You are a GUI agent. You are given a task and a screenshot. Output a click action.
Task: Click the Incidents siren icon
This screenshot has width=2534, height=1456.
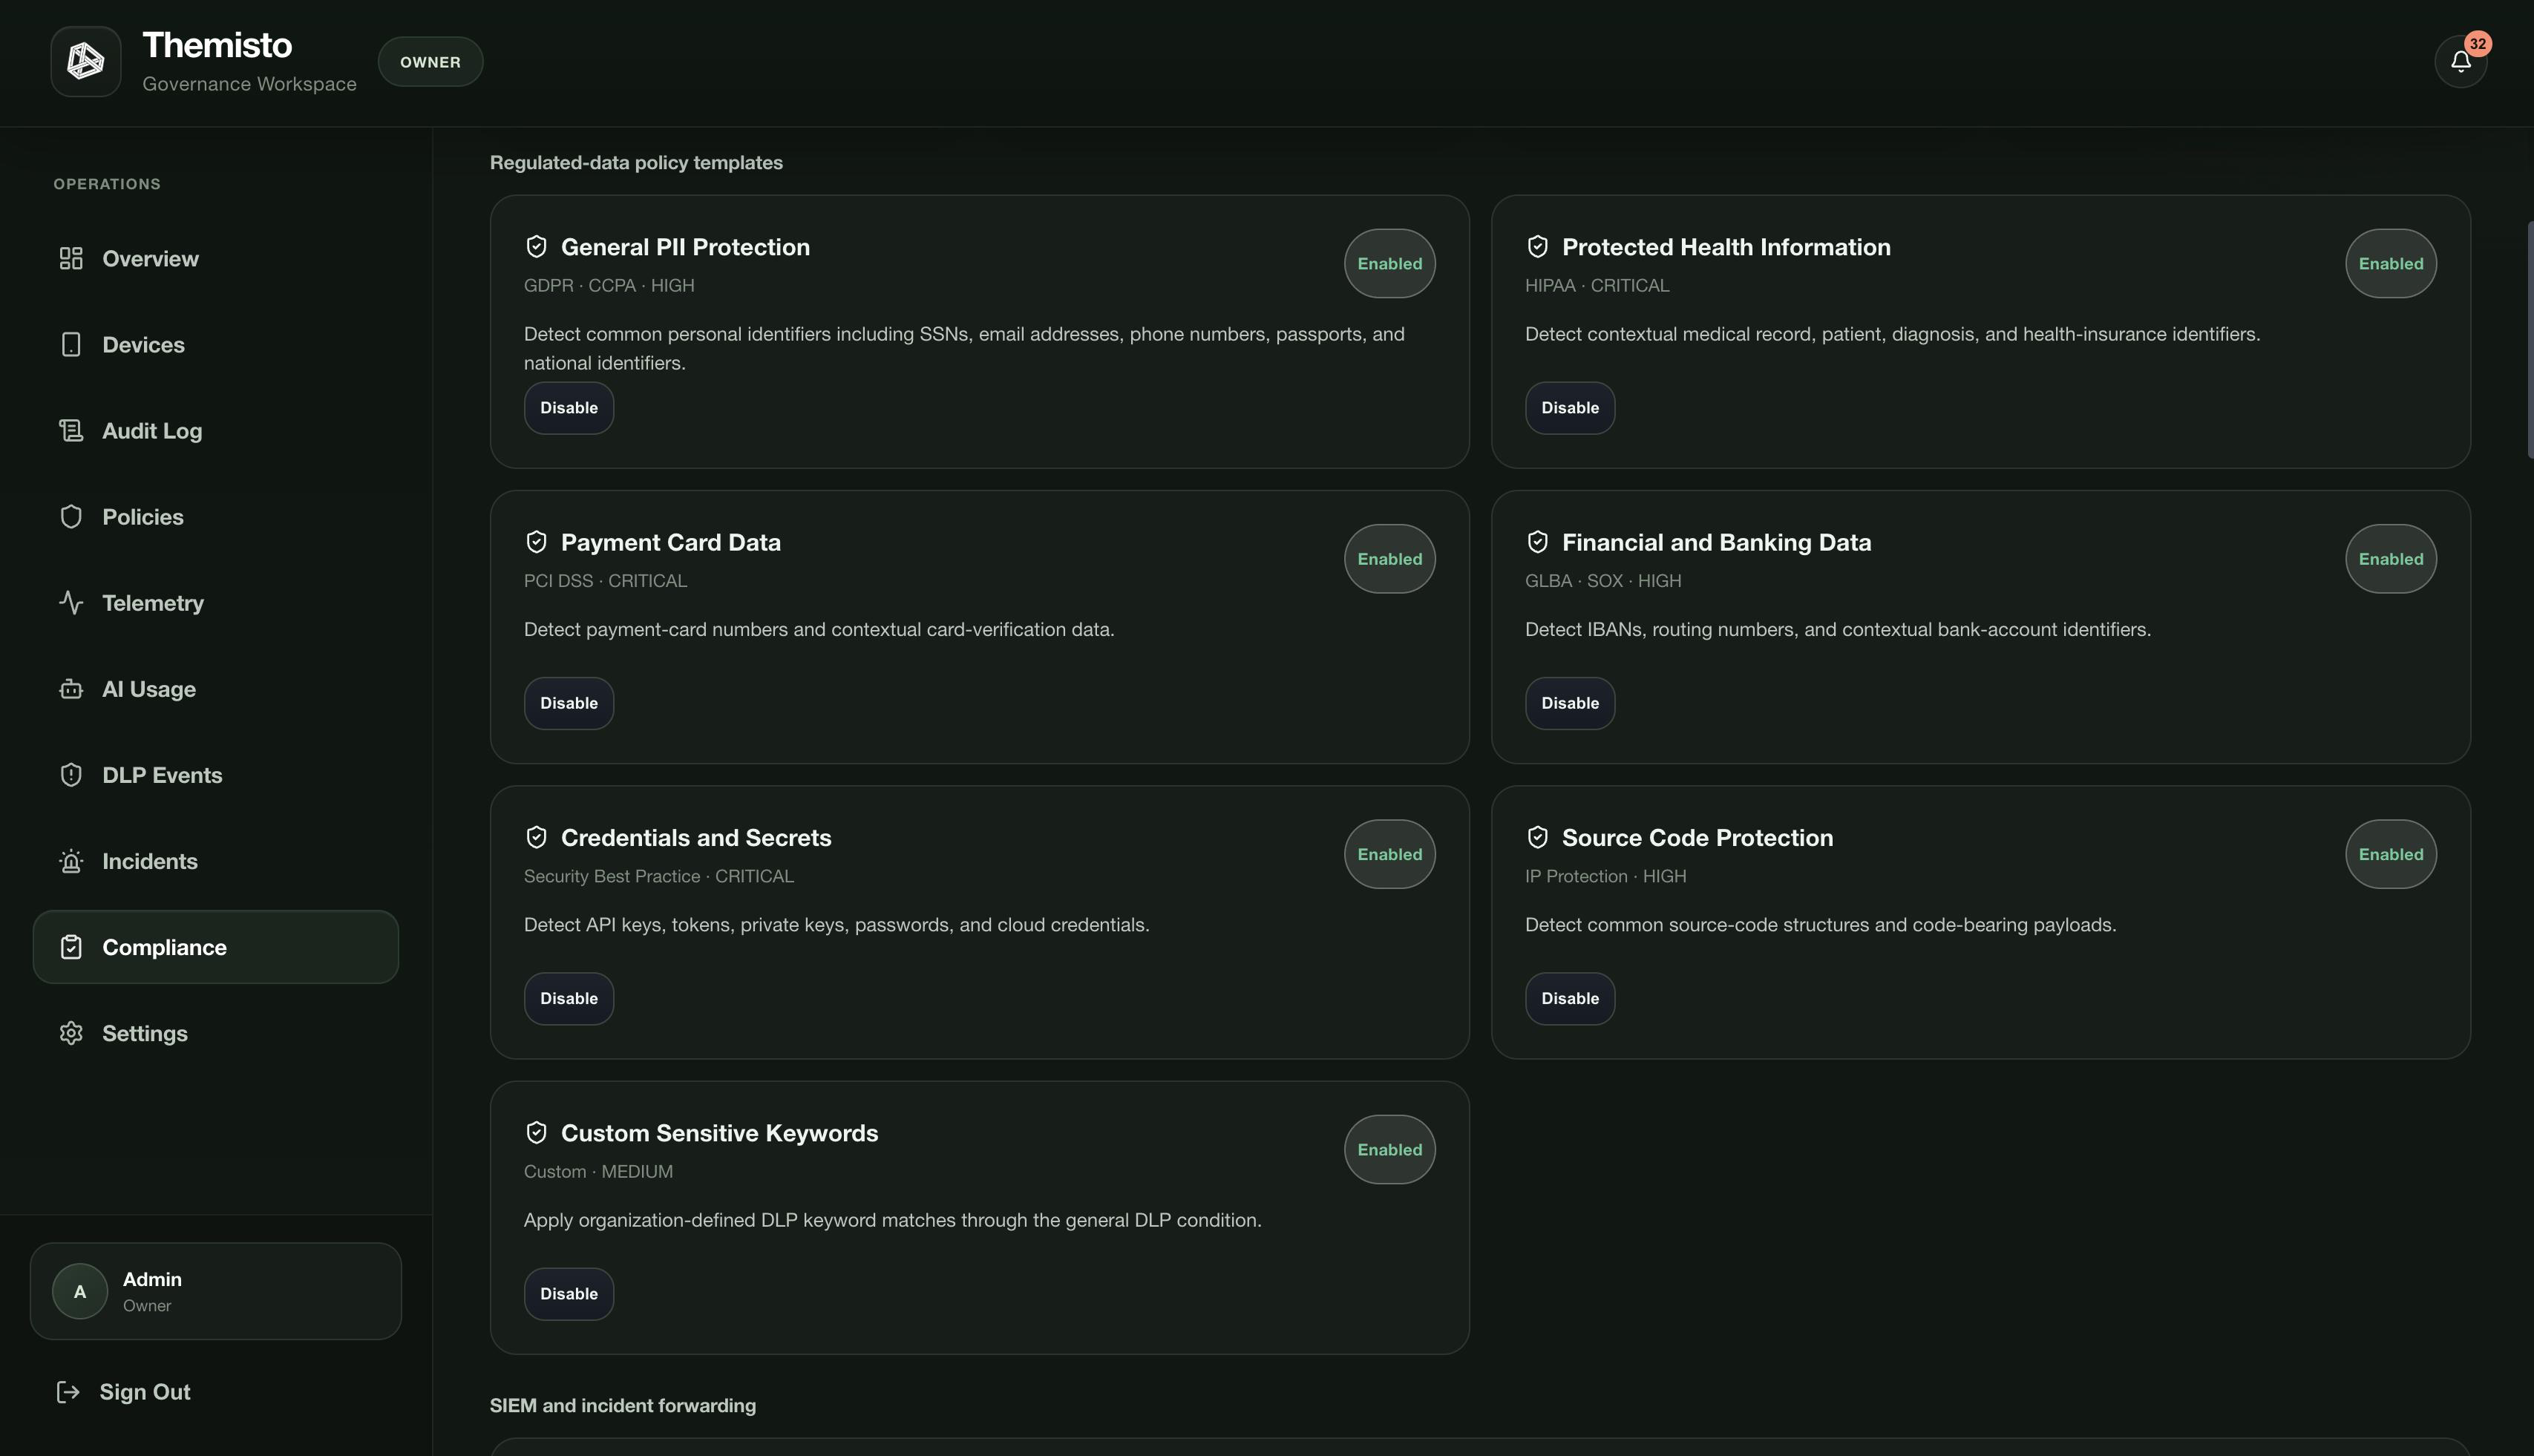point(71,861)
